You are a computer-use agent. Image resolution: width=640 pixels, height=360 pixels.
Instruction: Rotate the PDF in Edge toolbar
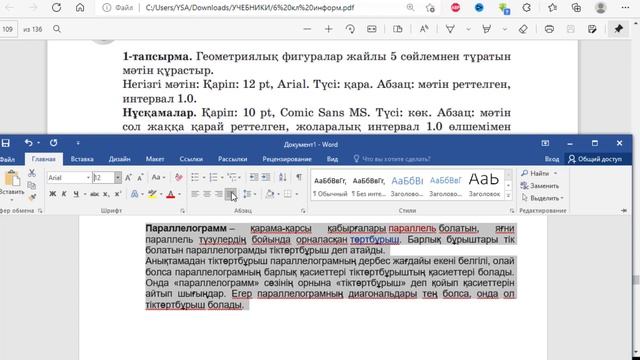(x=350, y=29)
